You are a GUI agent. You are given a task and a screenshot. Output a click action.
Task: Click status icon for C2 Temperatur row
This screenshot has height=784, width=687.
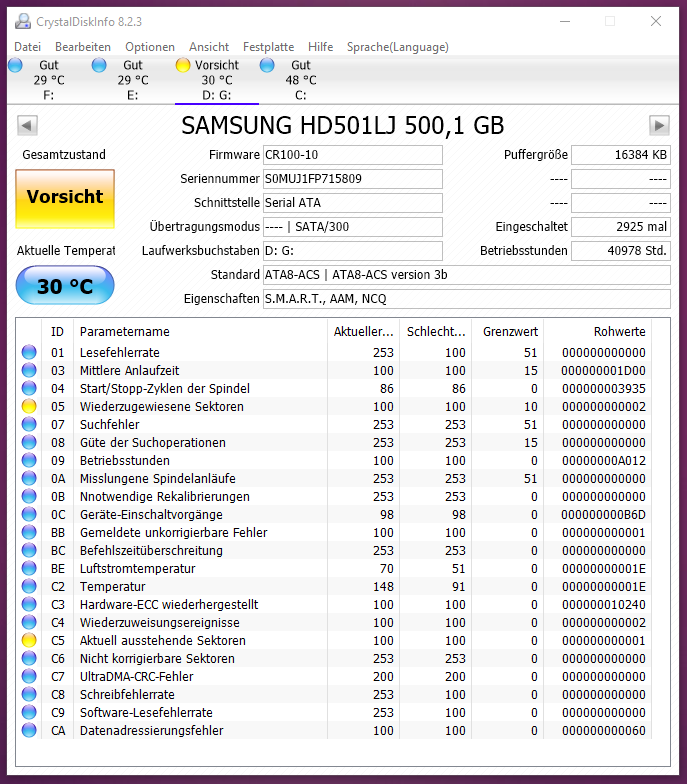click(29, 586)
